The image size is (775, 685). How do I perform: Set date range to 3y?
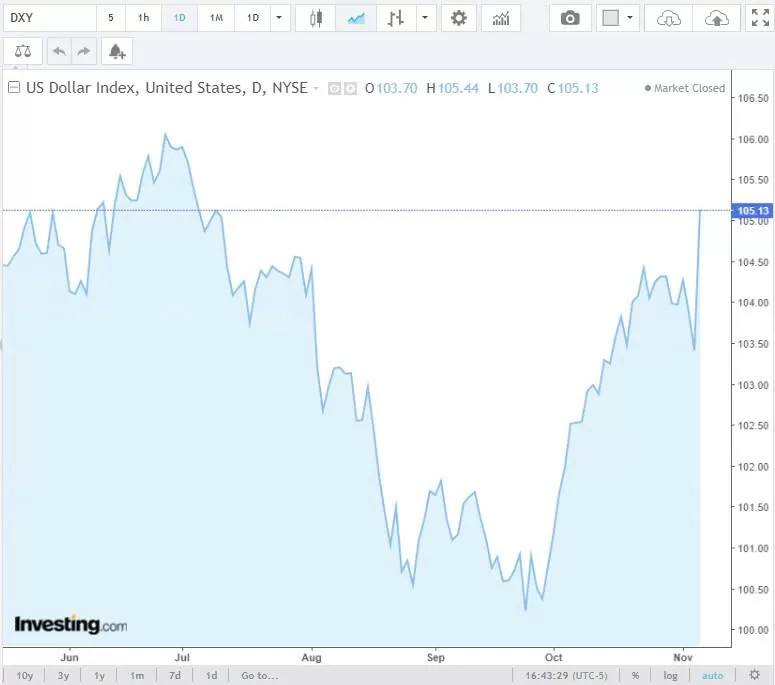tap(63, 675)
